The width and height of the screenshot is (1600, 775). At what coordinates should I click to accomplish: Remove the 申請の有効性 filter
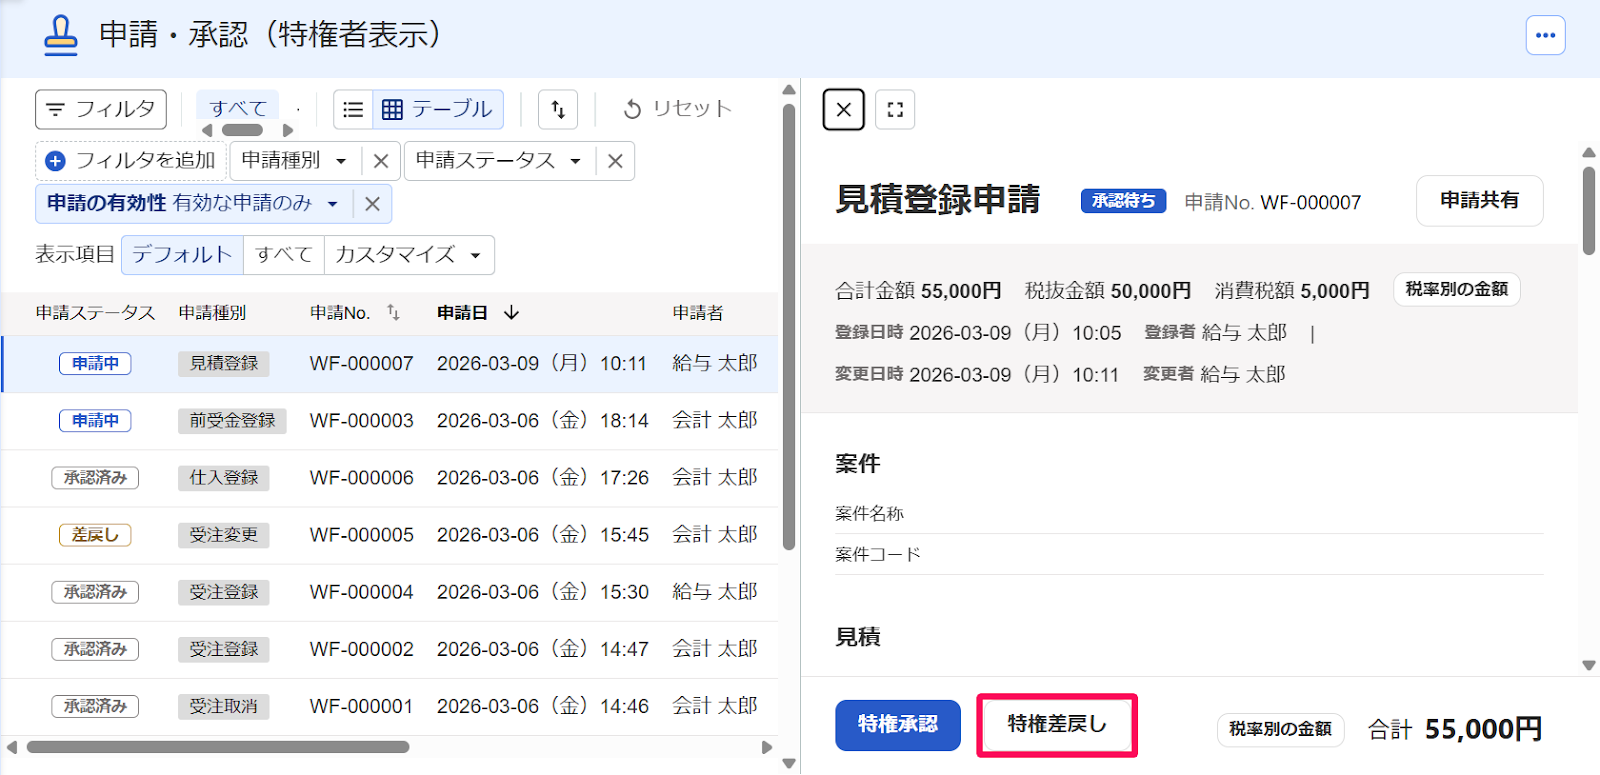pyautogui.click(x=372, y=204)
